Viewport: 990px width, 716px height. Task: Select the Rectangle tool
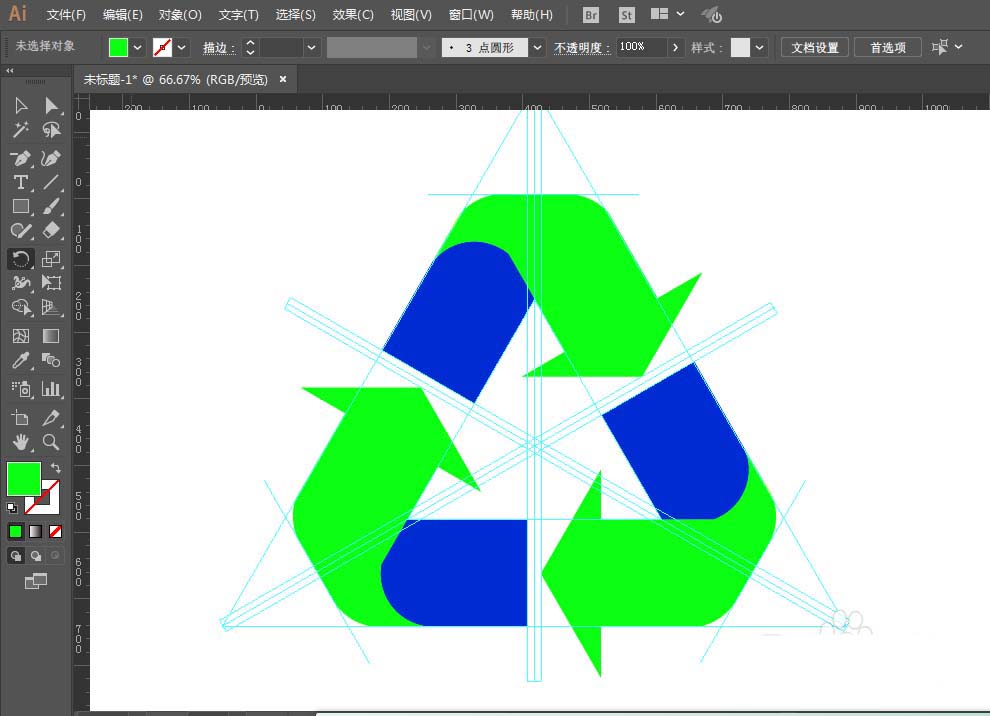(21, 206)
